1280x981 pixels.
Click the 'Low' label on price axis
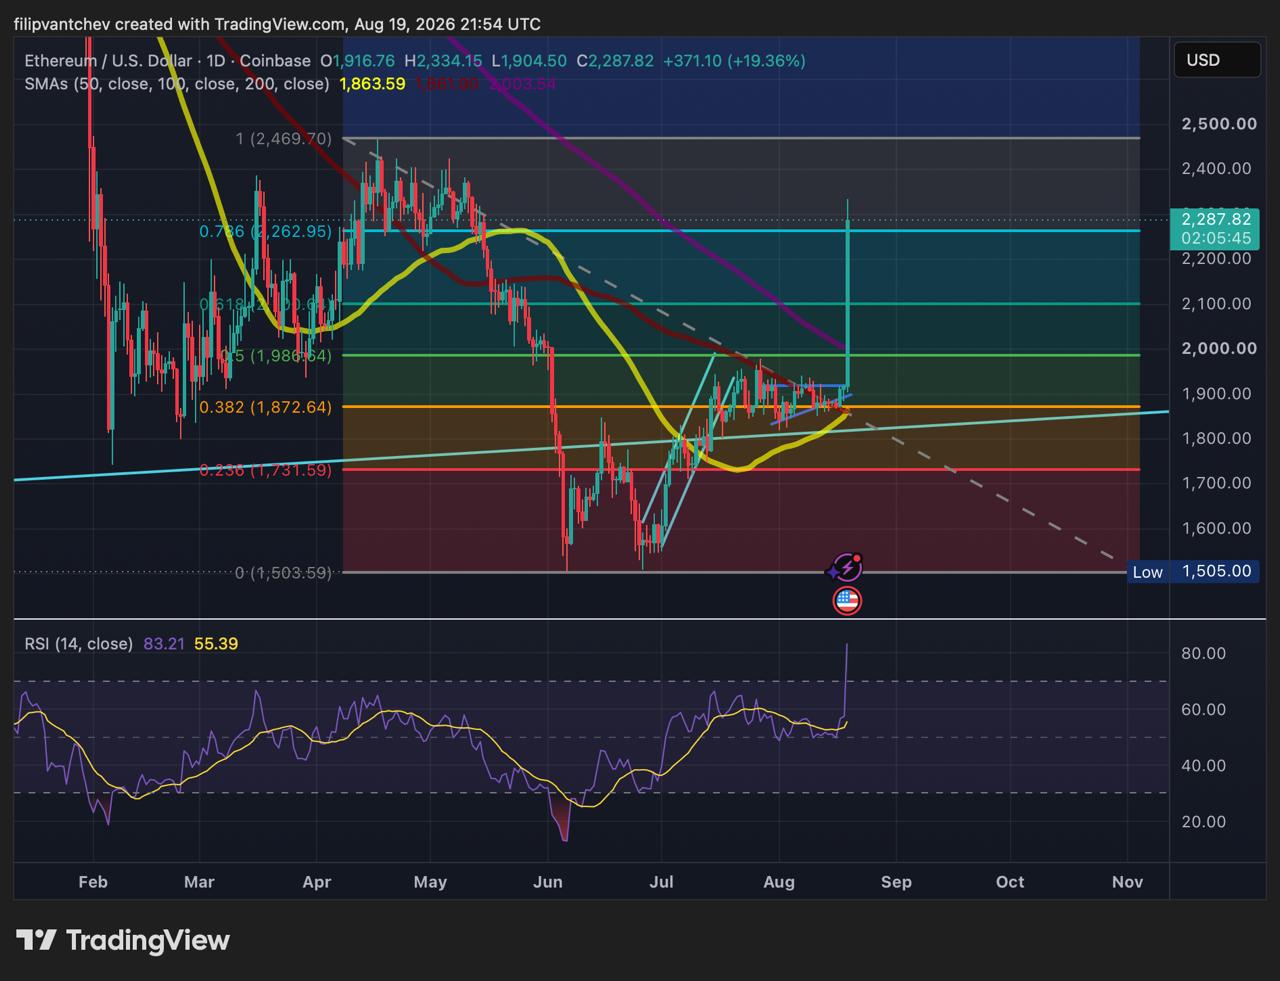click(1148, 572)
